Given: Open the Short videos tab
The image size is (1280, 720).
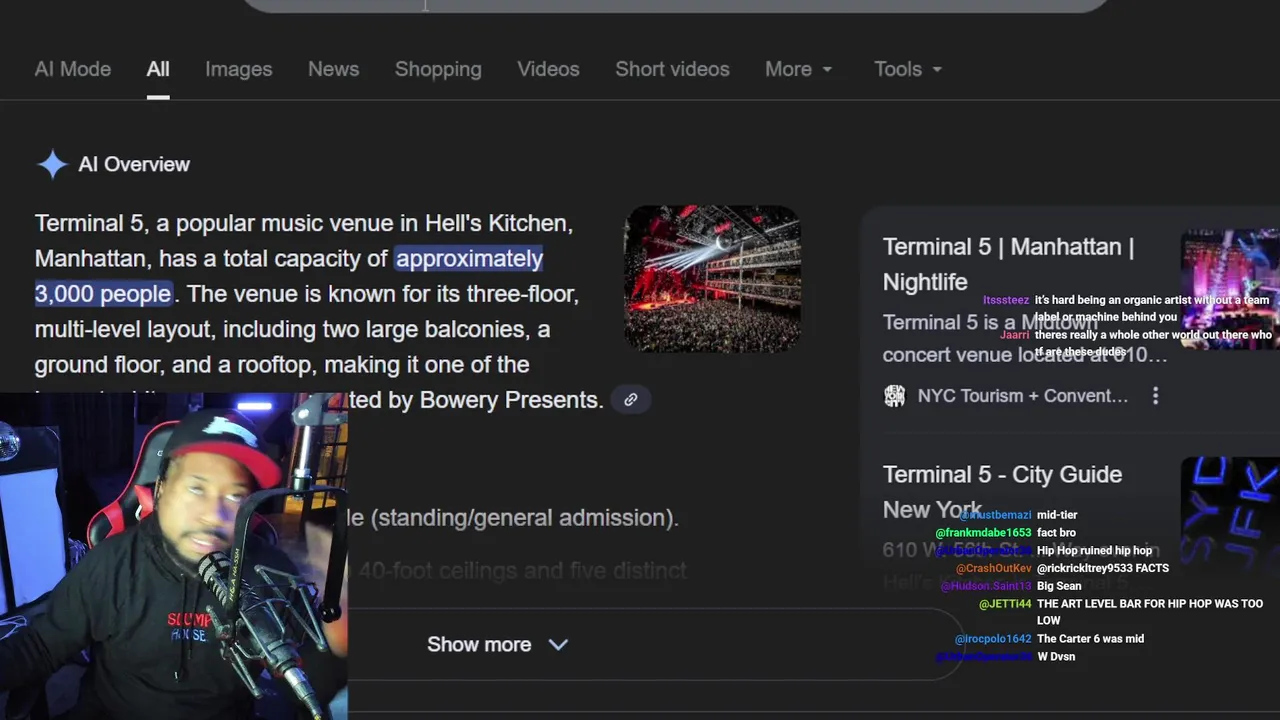Looking at the screenshot, I should 672,69.
